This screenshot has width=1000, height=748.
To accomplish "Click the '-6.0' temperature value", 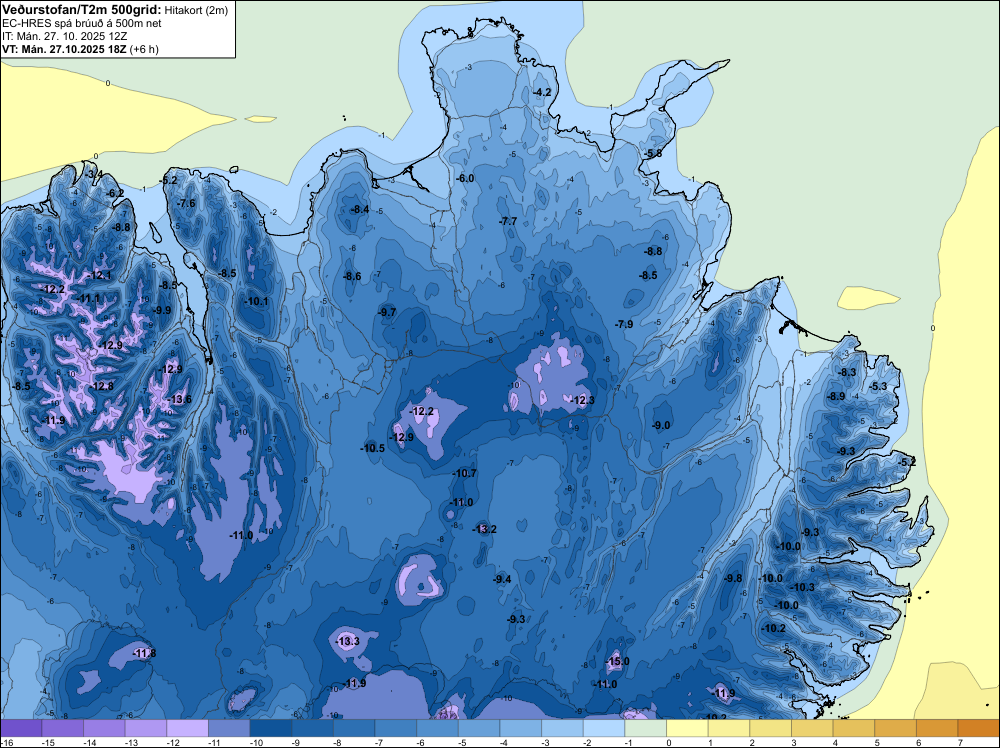I will (466, 179).
